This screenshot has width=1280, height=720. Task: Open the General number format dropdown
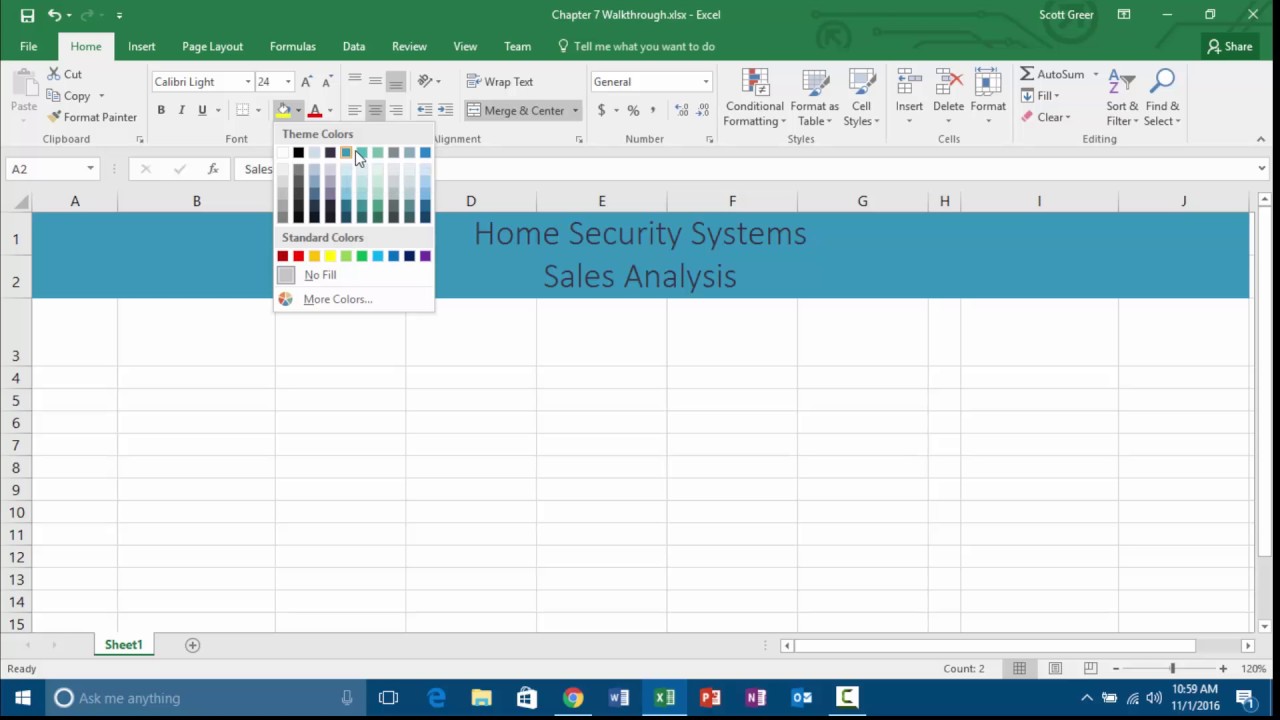(x=705, y=82)
